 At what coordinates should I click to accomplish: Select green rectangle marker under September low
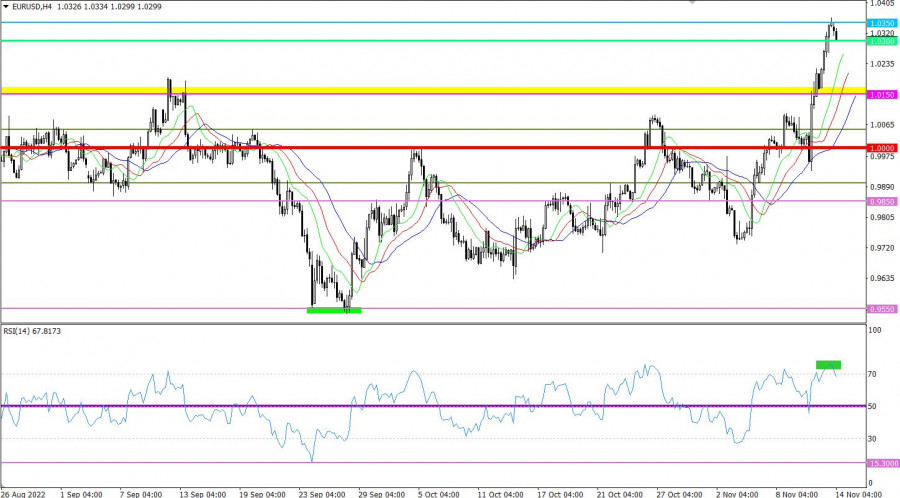coord(333,311)
